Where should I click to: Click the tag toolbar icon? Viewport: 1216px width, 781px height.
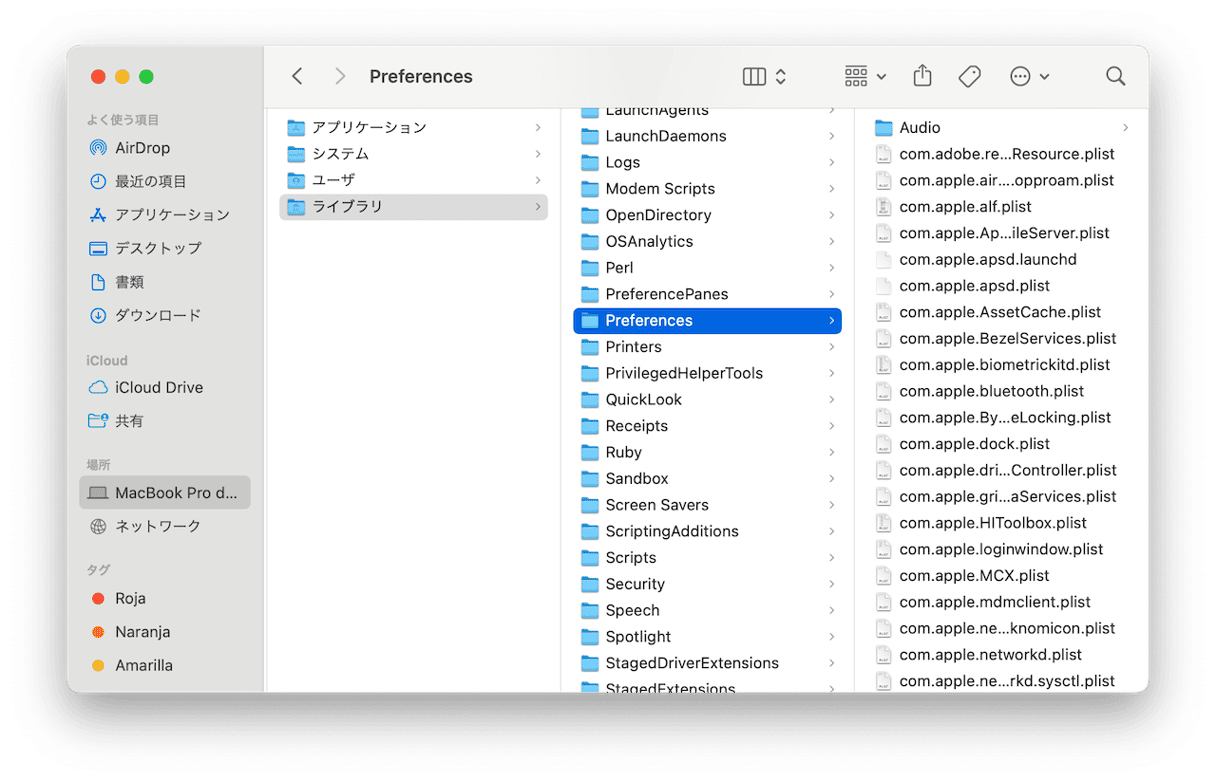(x=969, y=77)
